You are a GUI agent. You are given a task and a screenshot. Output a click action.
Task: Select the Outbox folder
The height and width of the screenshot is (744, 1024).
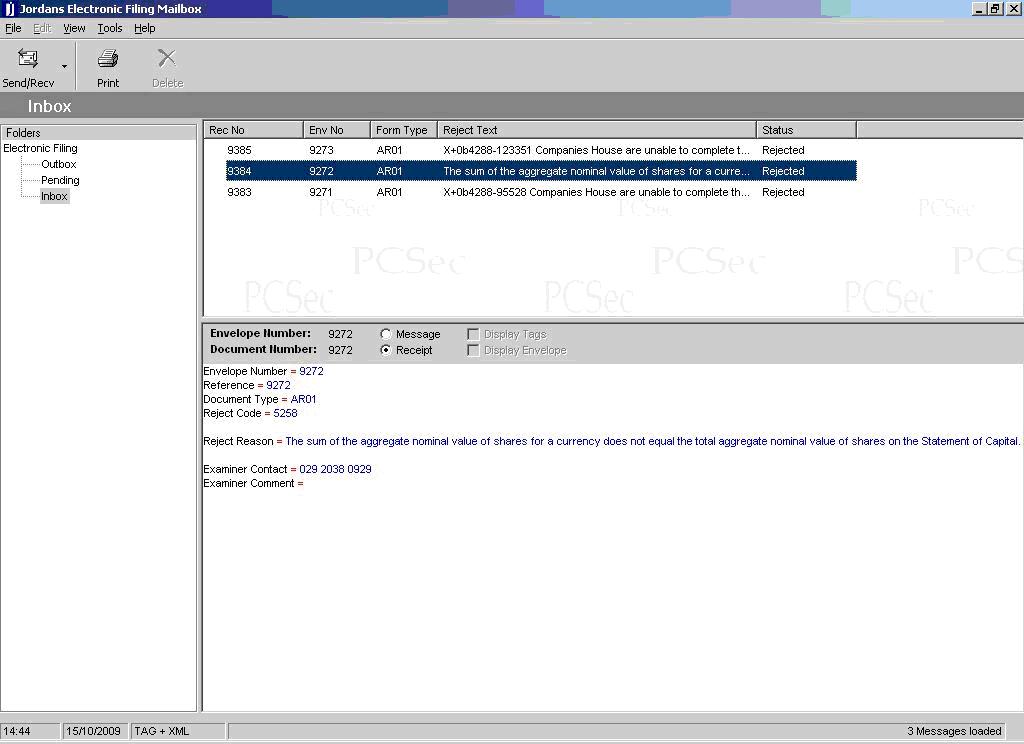59,164
